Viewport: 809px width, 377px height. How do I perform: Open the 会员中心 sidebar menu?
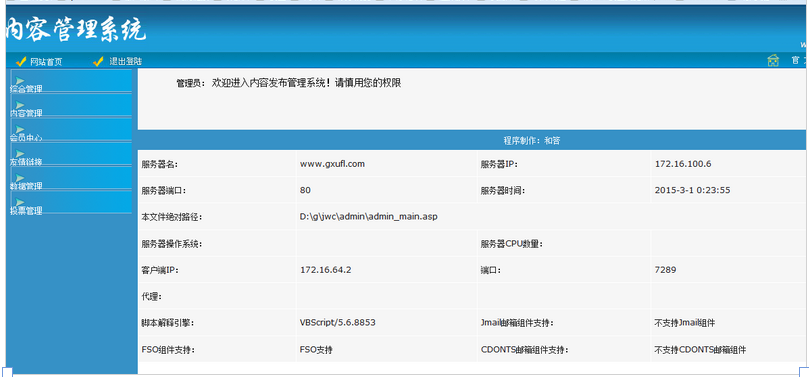[x=26, y=138]
